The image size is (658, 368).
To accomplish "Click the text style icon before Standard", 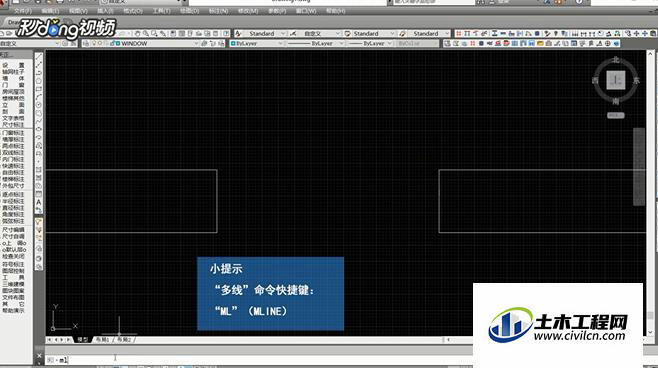I will [238, 33].
